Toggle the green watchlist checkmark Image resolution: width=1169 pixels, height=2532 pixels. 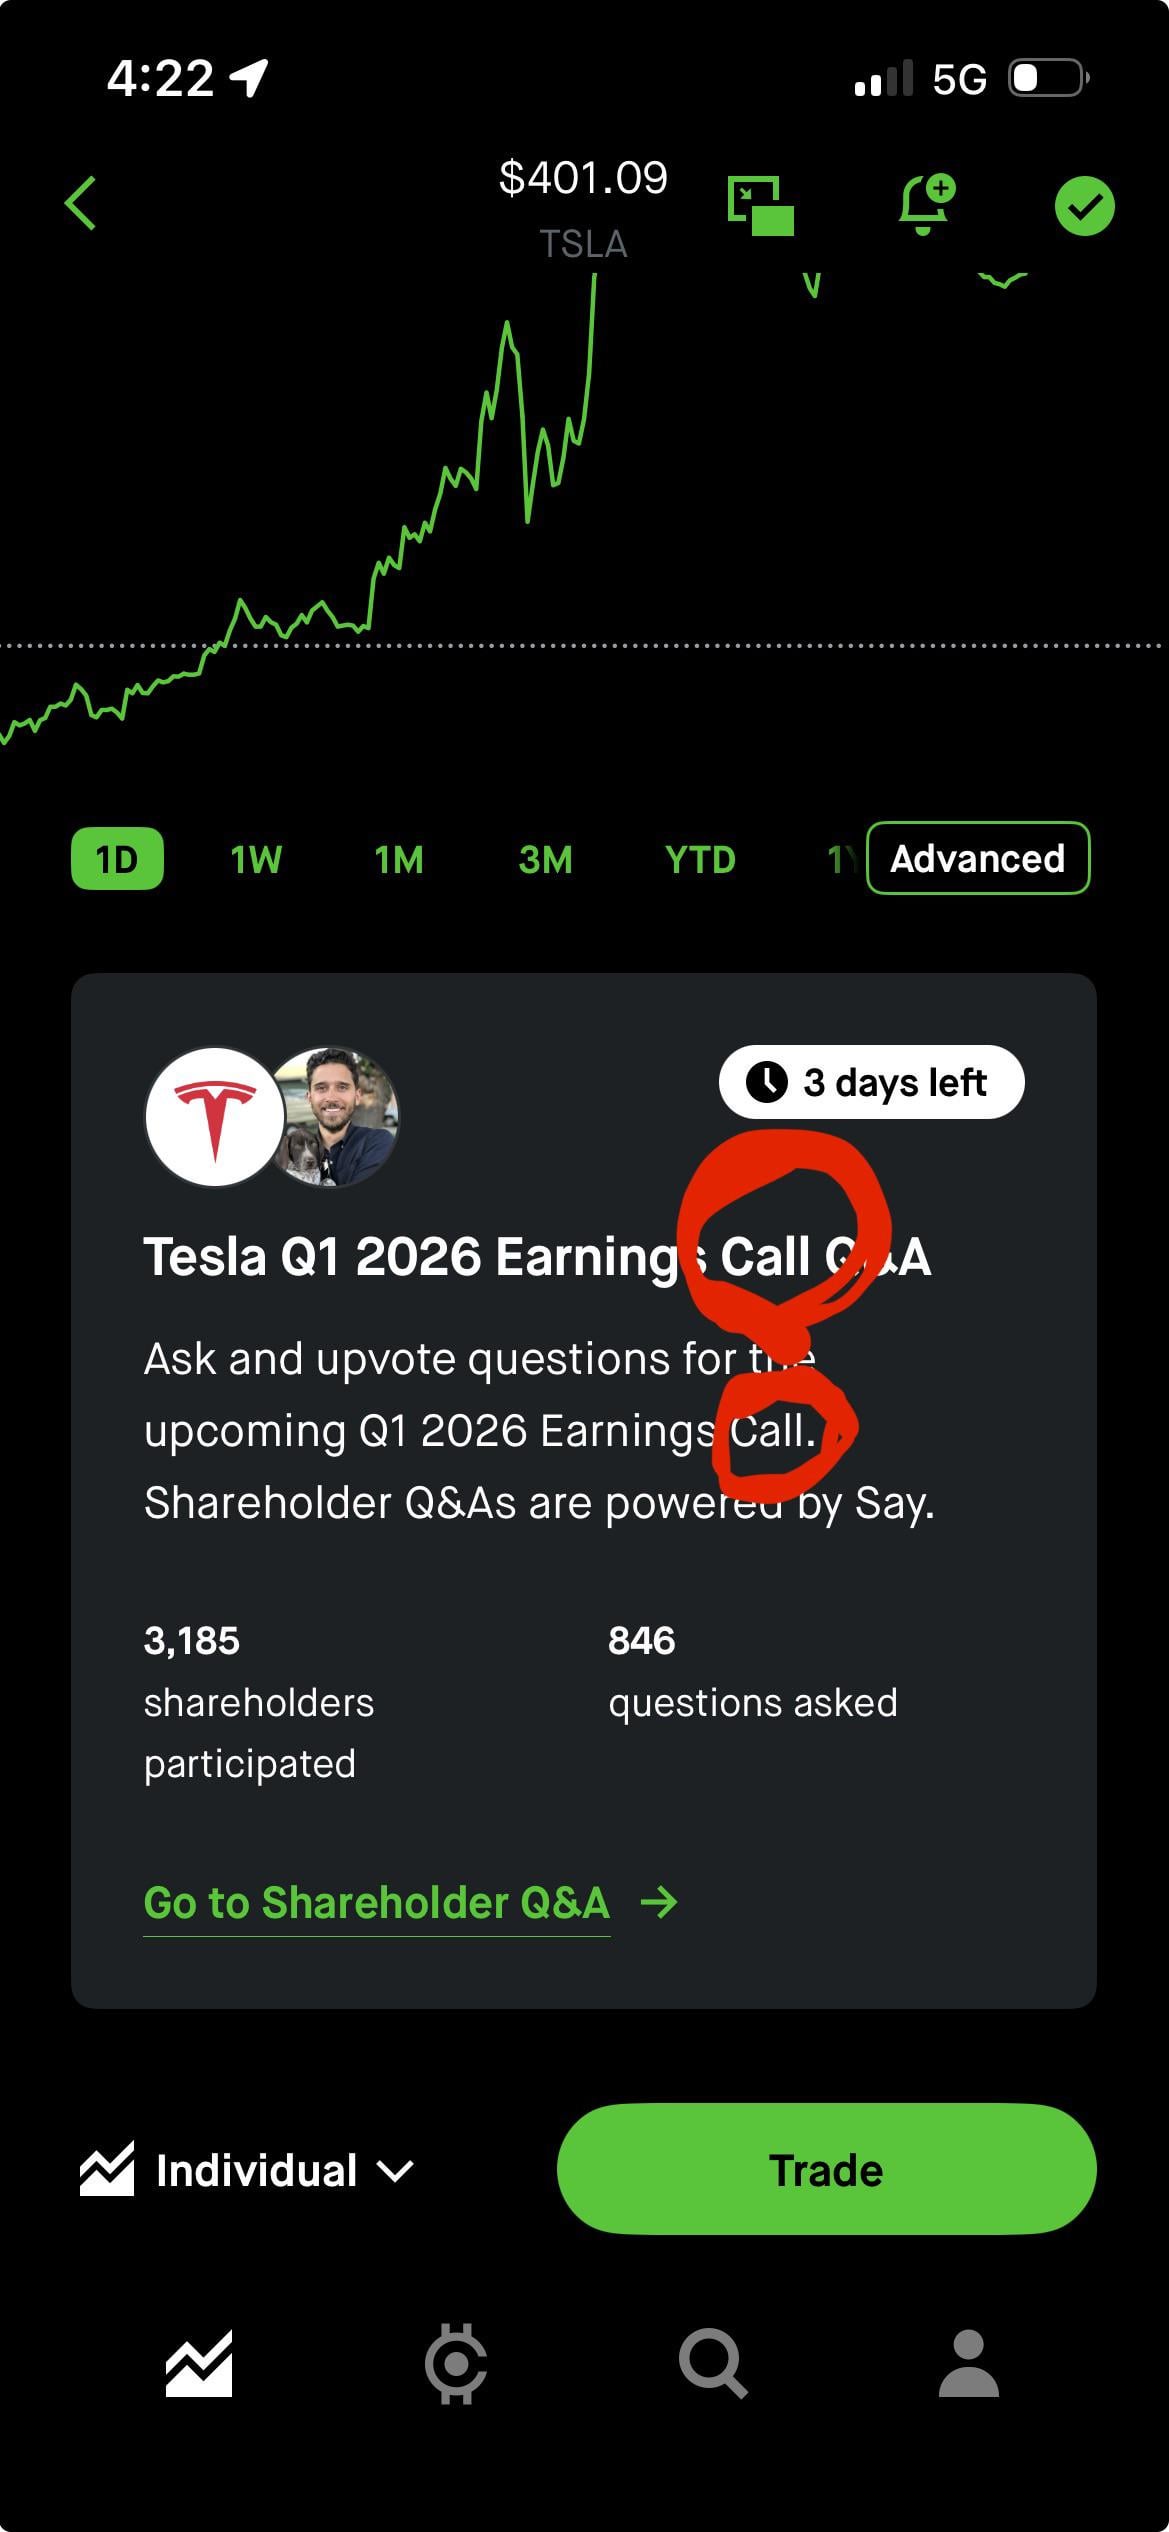tap(1084, 206)
